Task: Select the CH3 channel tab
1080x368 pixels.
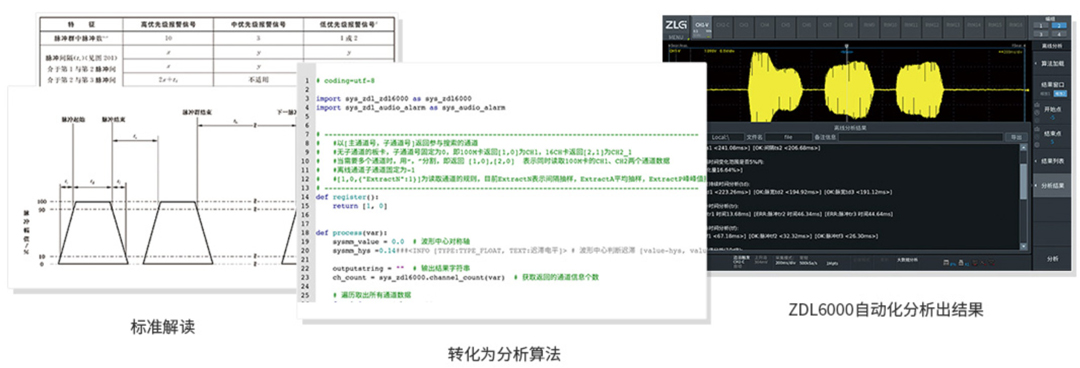Action: (x=744, y=27)
